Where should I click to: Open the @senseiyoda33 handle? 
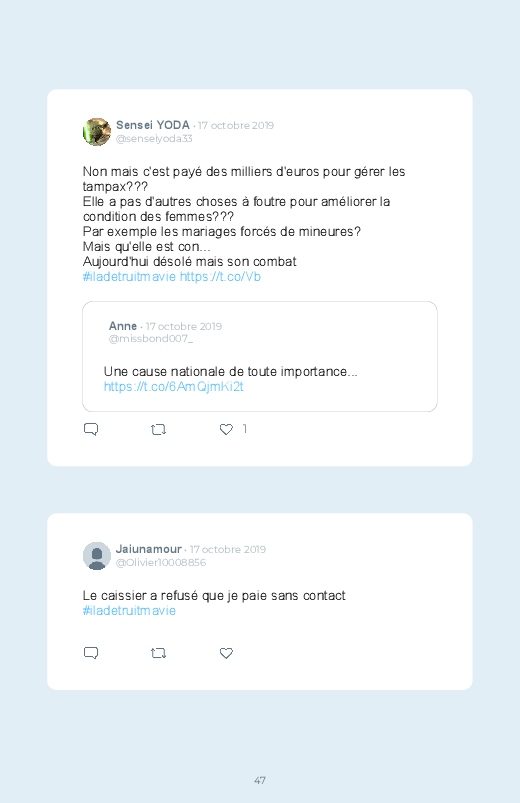(154, 139)
